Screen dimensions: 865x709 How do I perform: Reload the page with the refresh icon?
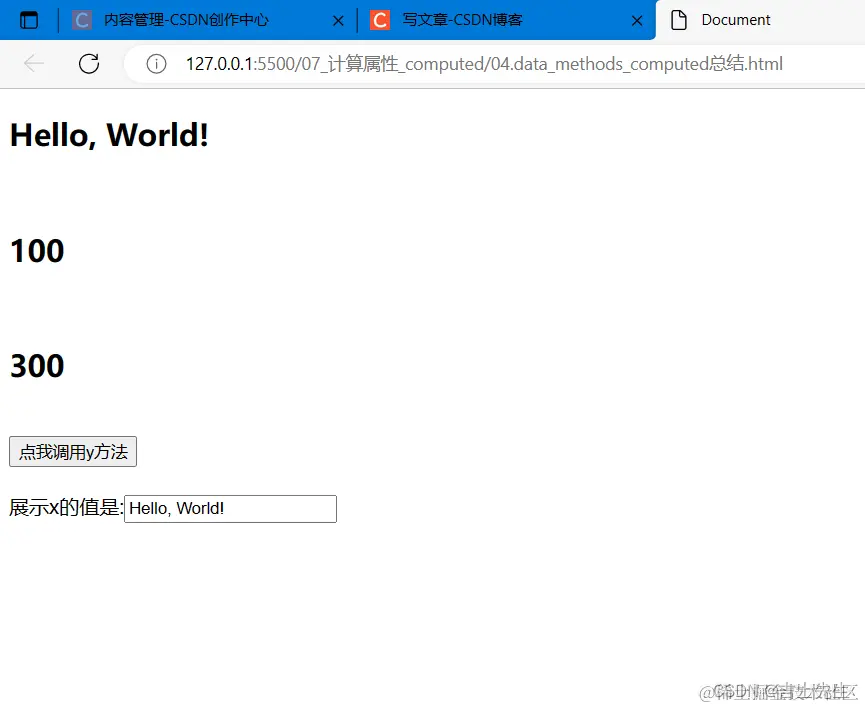(x=89, y=63)
